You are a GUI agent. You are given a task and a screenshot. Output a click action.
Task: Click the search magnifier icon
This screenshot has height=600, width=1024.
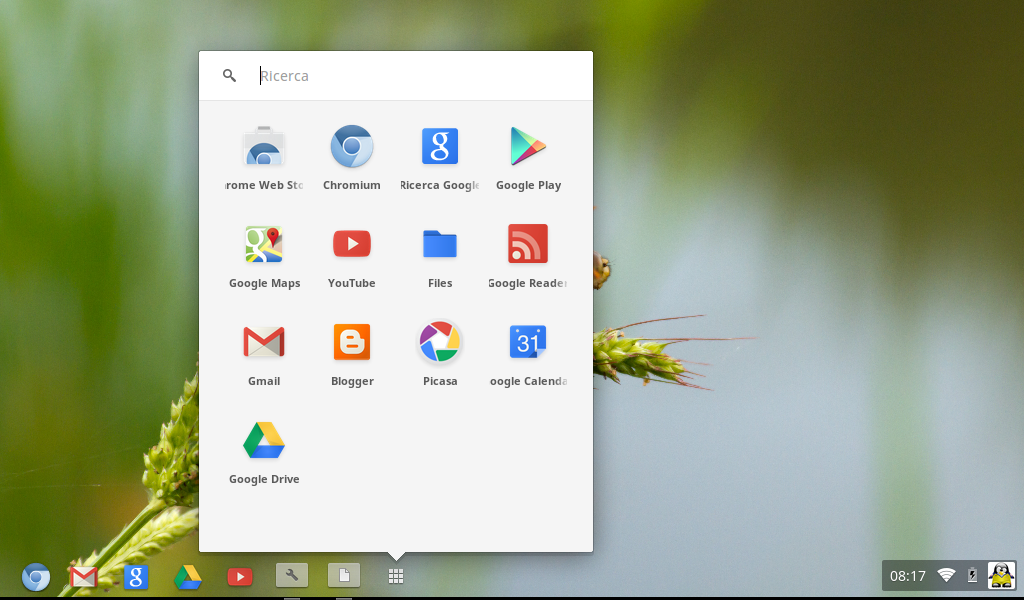tap(229, 75)
